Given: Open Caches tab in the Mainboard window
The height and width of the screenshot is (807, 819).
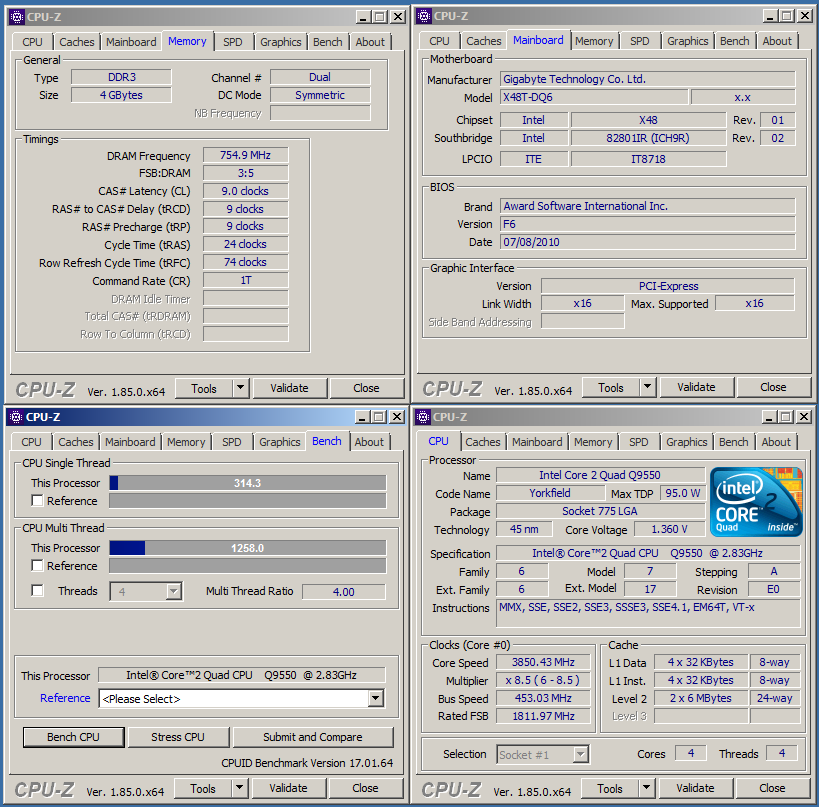Looking at the screenshot, I should click(x=484, y=41).
